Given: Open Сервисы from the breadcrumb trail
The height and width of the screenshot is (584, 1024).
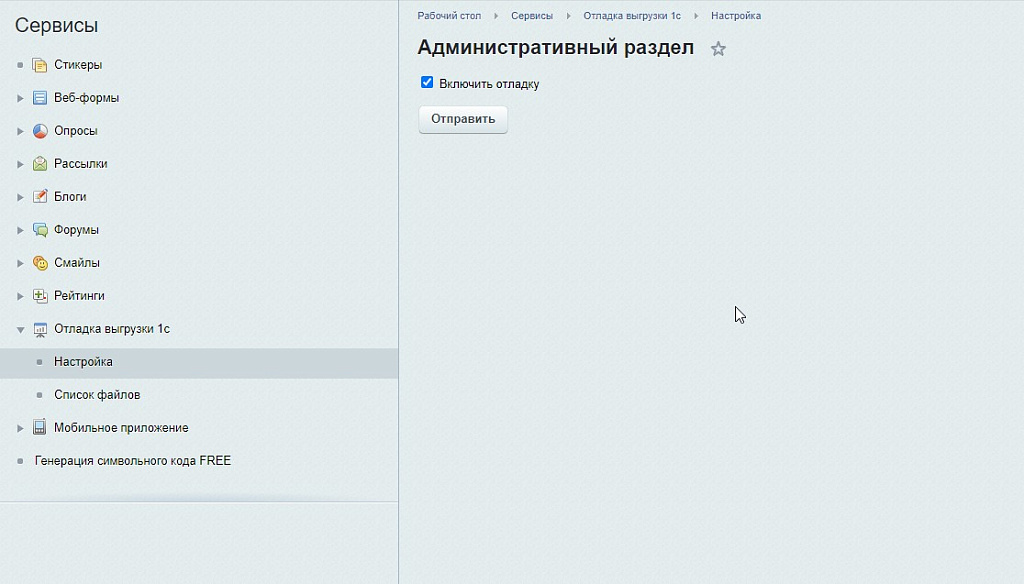Looking at the screenshot, I should pos(531,15).
